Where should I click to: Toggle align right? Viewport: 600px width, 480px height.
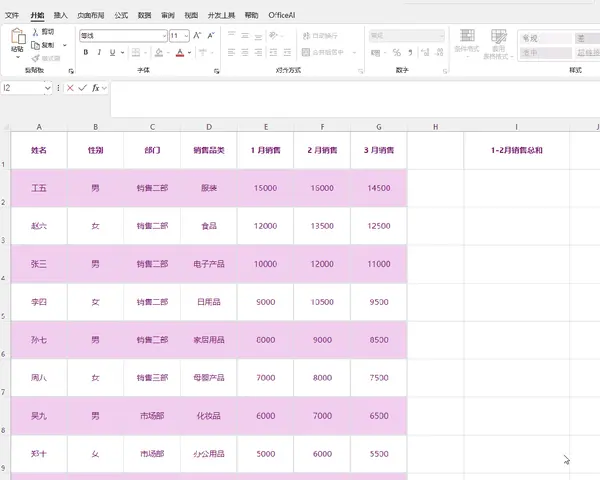[x=259, y=52]
